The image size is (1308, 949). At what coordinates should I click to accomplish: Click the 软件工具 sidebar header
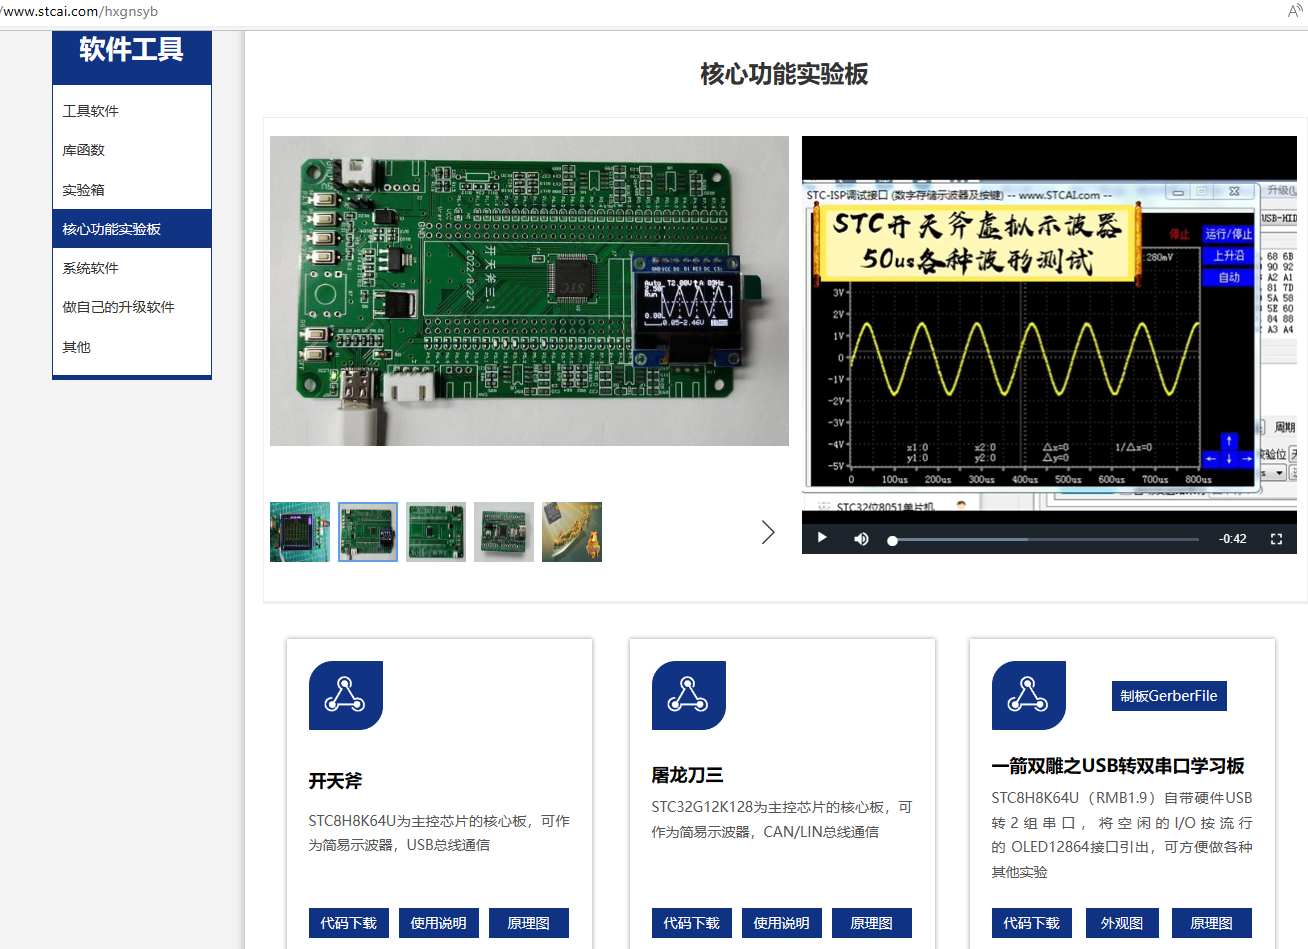tap(132, 49)
